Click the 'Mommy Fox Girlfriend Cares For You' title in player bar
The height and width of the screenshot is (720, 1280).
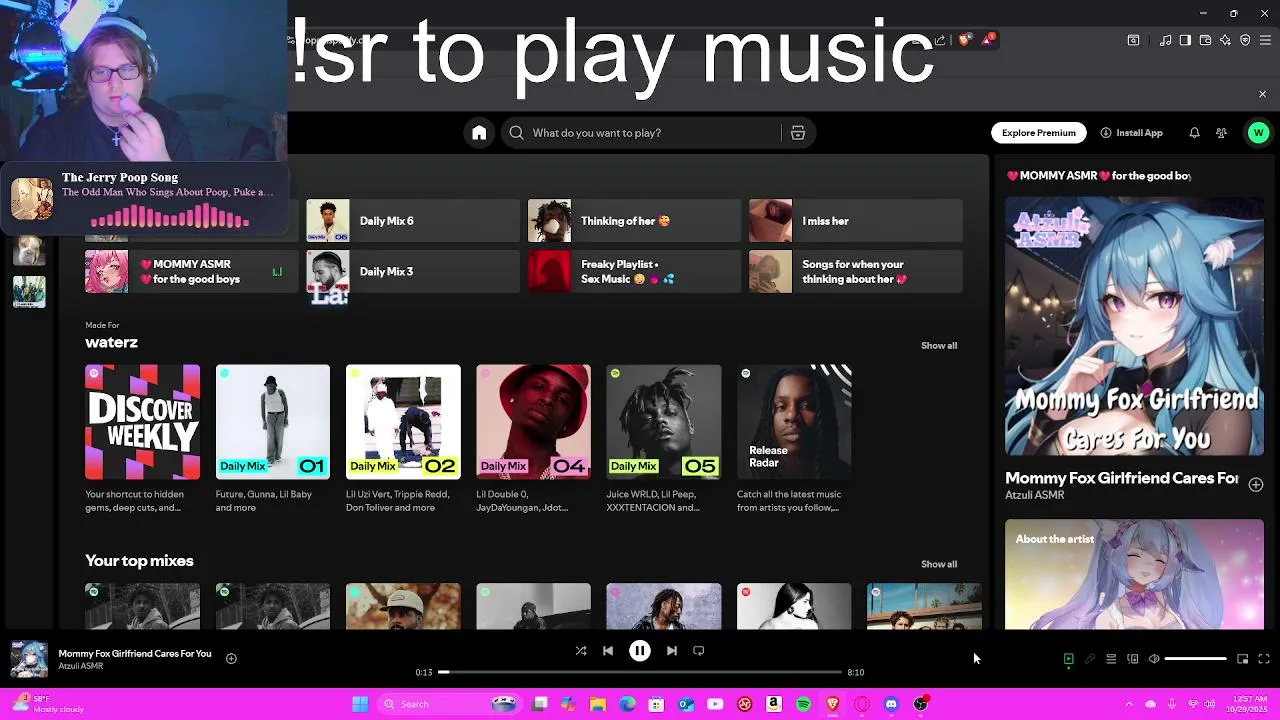(135, 654)
